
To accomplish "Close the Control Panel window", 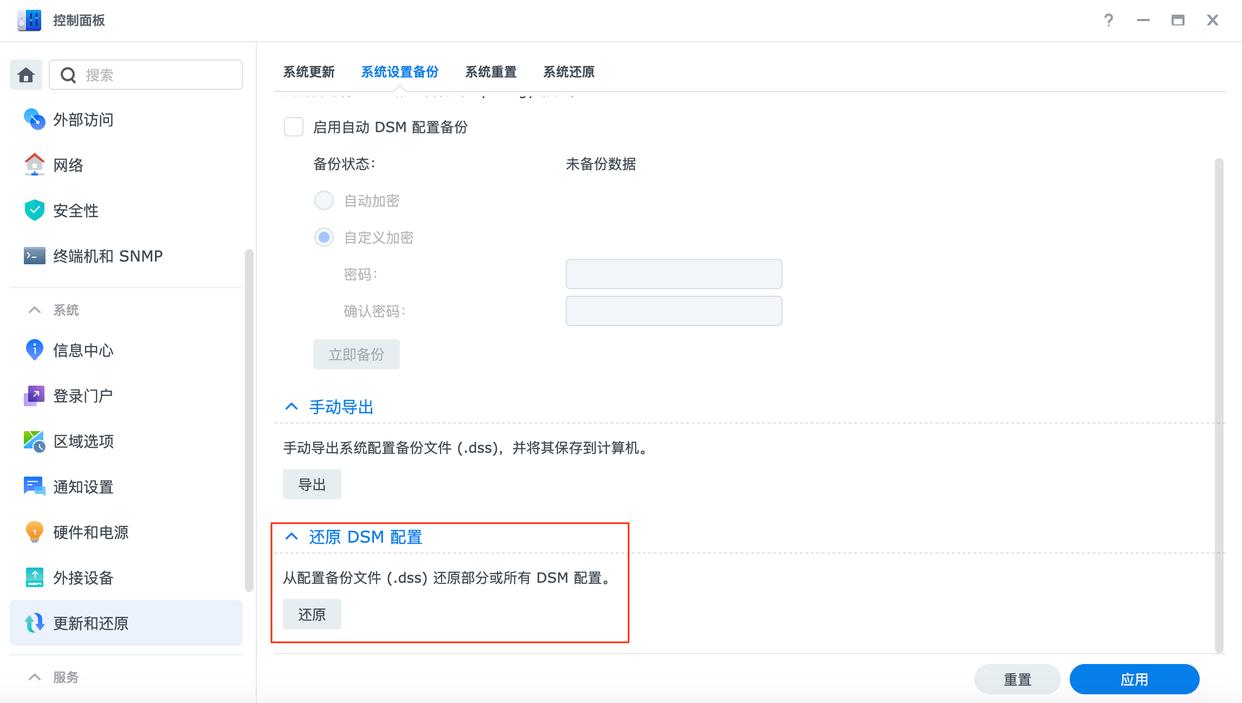I will coord(1212,20).
